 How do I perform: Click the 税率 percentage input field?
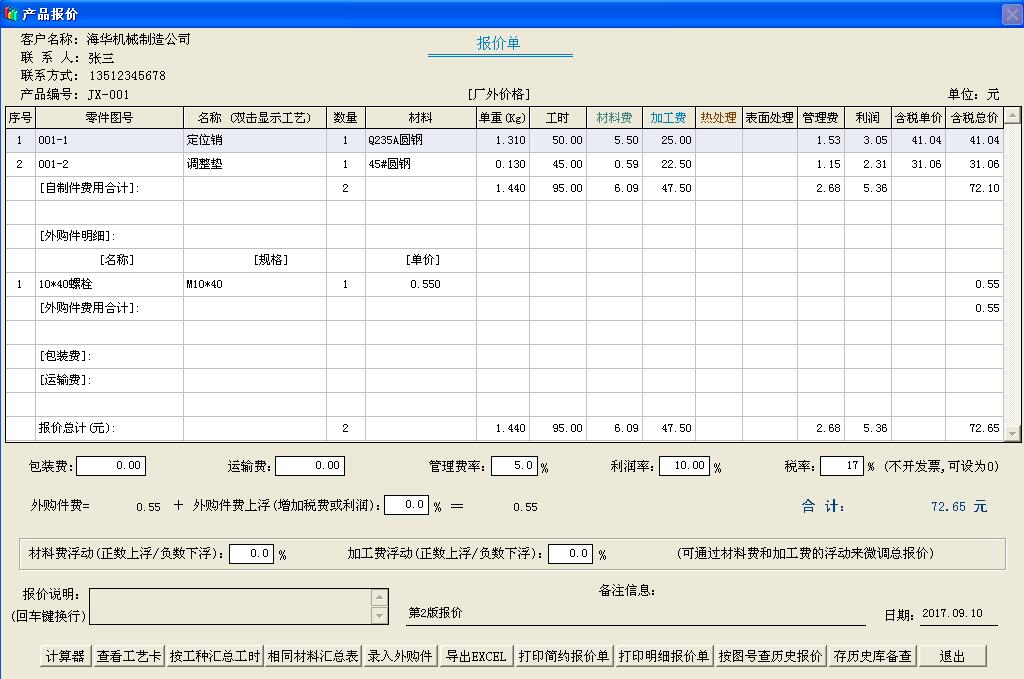click(x=842, y=464)
